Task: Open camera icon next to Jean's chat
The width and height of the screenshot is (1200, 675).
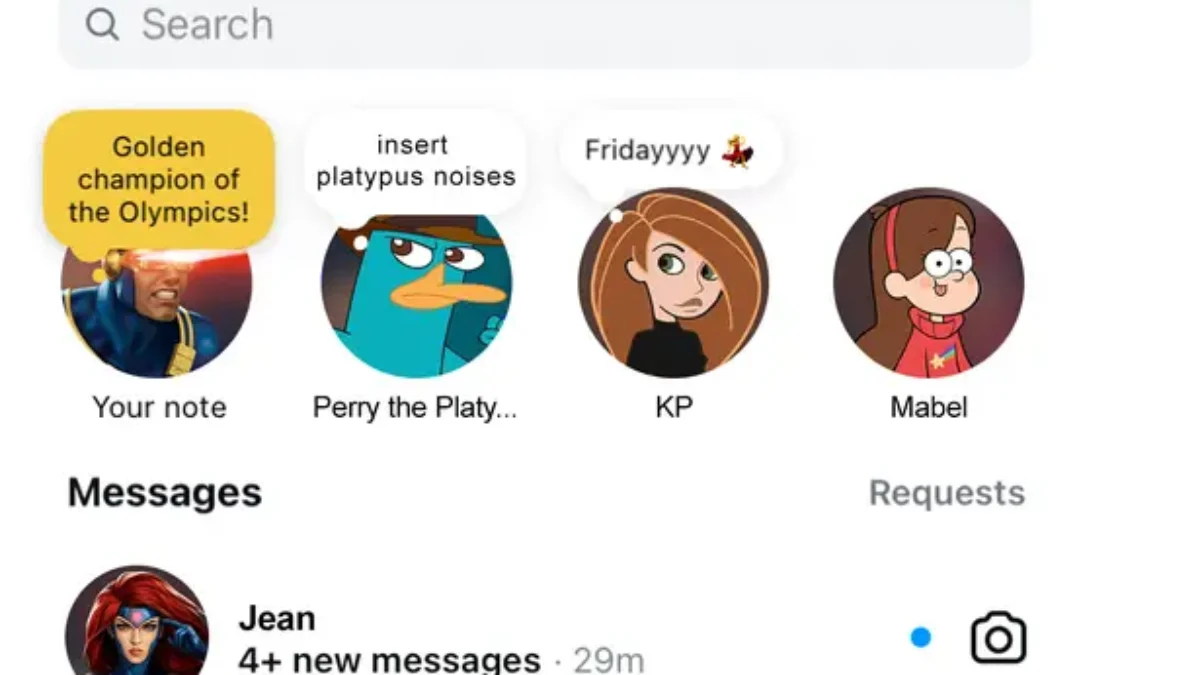Action: (998, 638)
